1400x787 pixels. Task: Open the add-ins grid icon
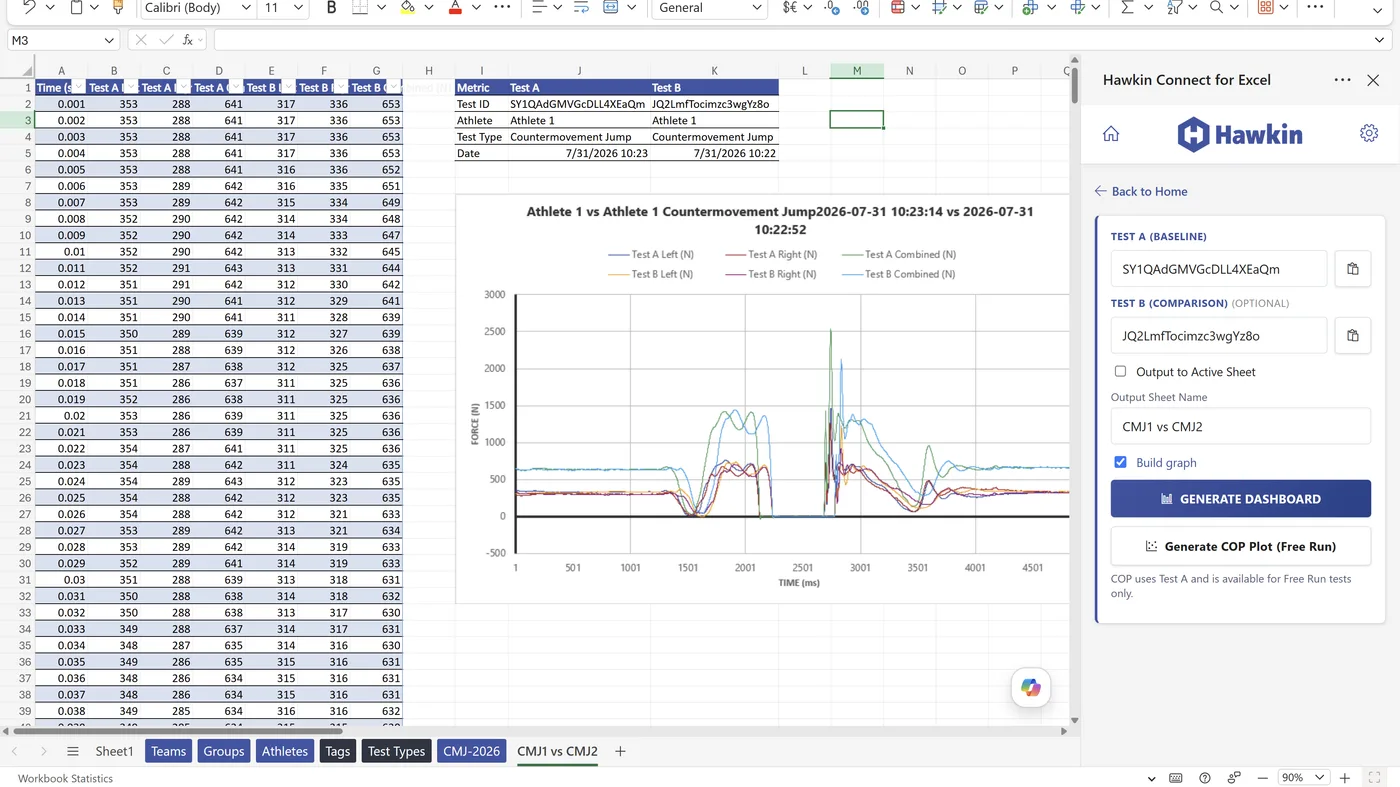click(1266, 7)
